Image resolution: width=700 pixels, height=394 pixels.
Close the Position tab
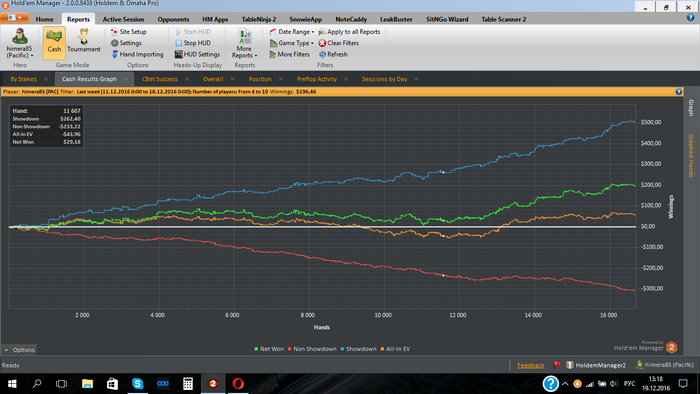coord(280,79)
